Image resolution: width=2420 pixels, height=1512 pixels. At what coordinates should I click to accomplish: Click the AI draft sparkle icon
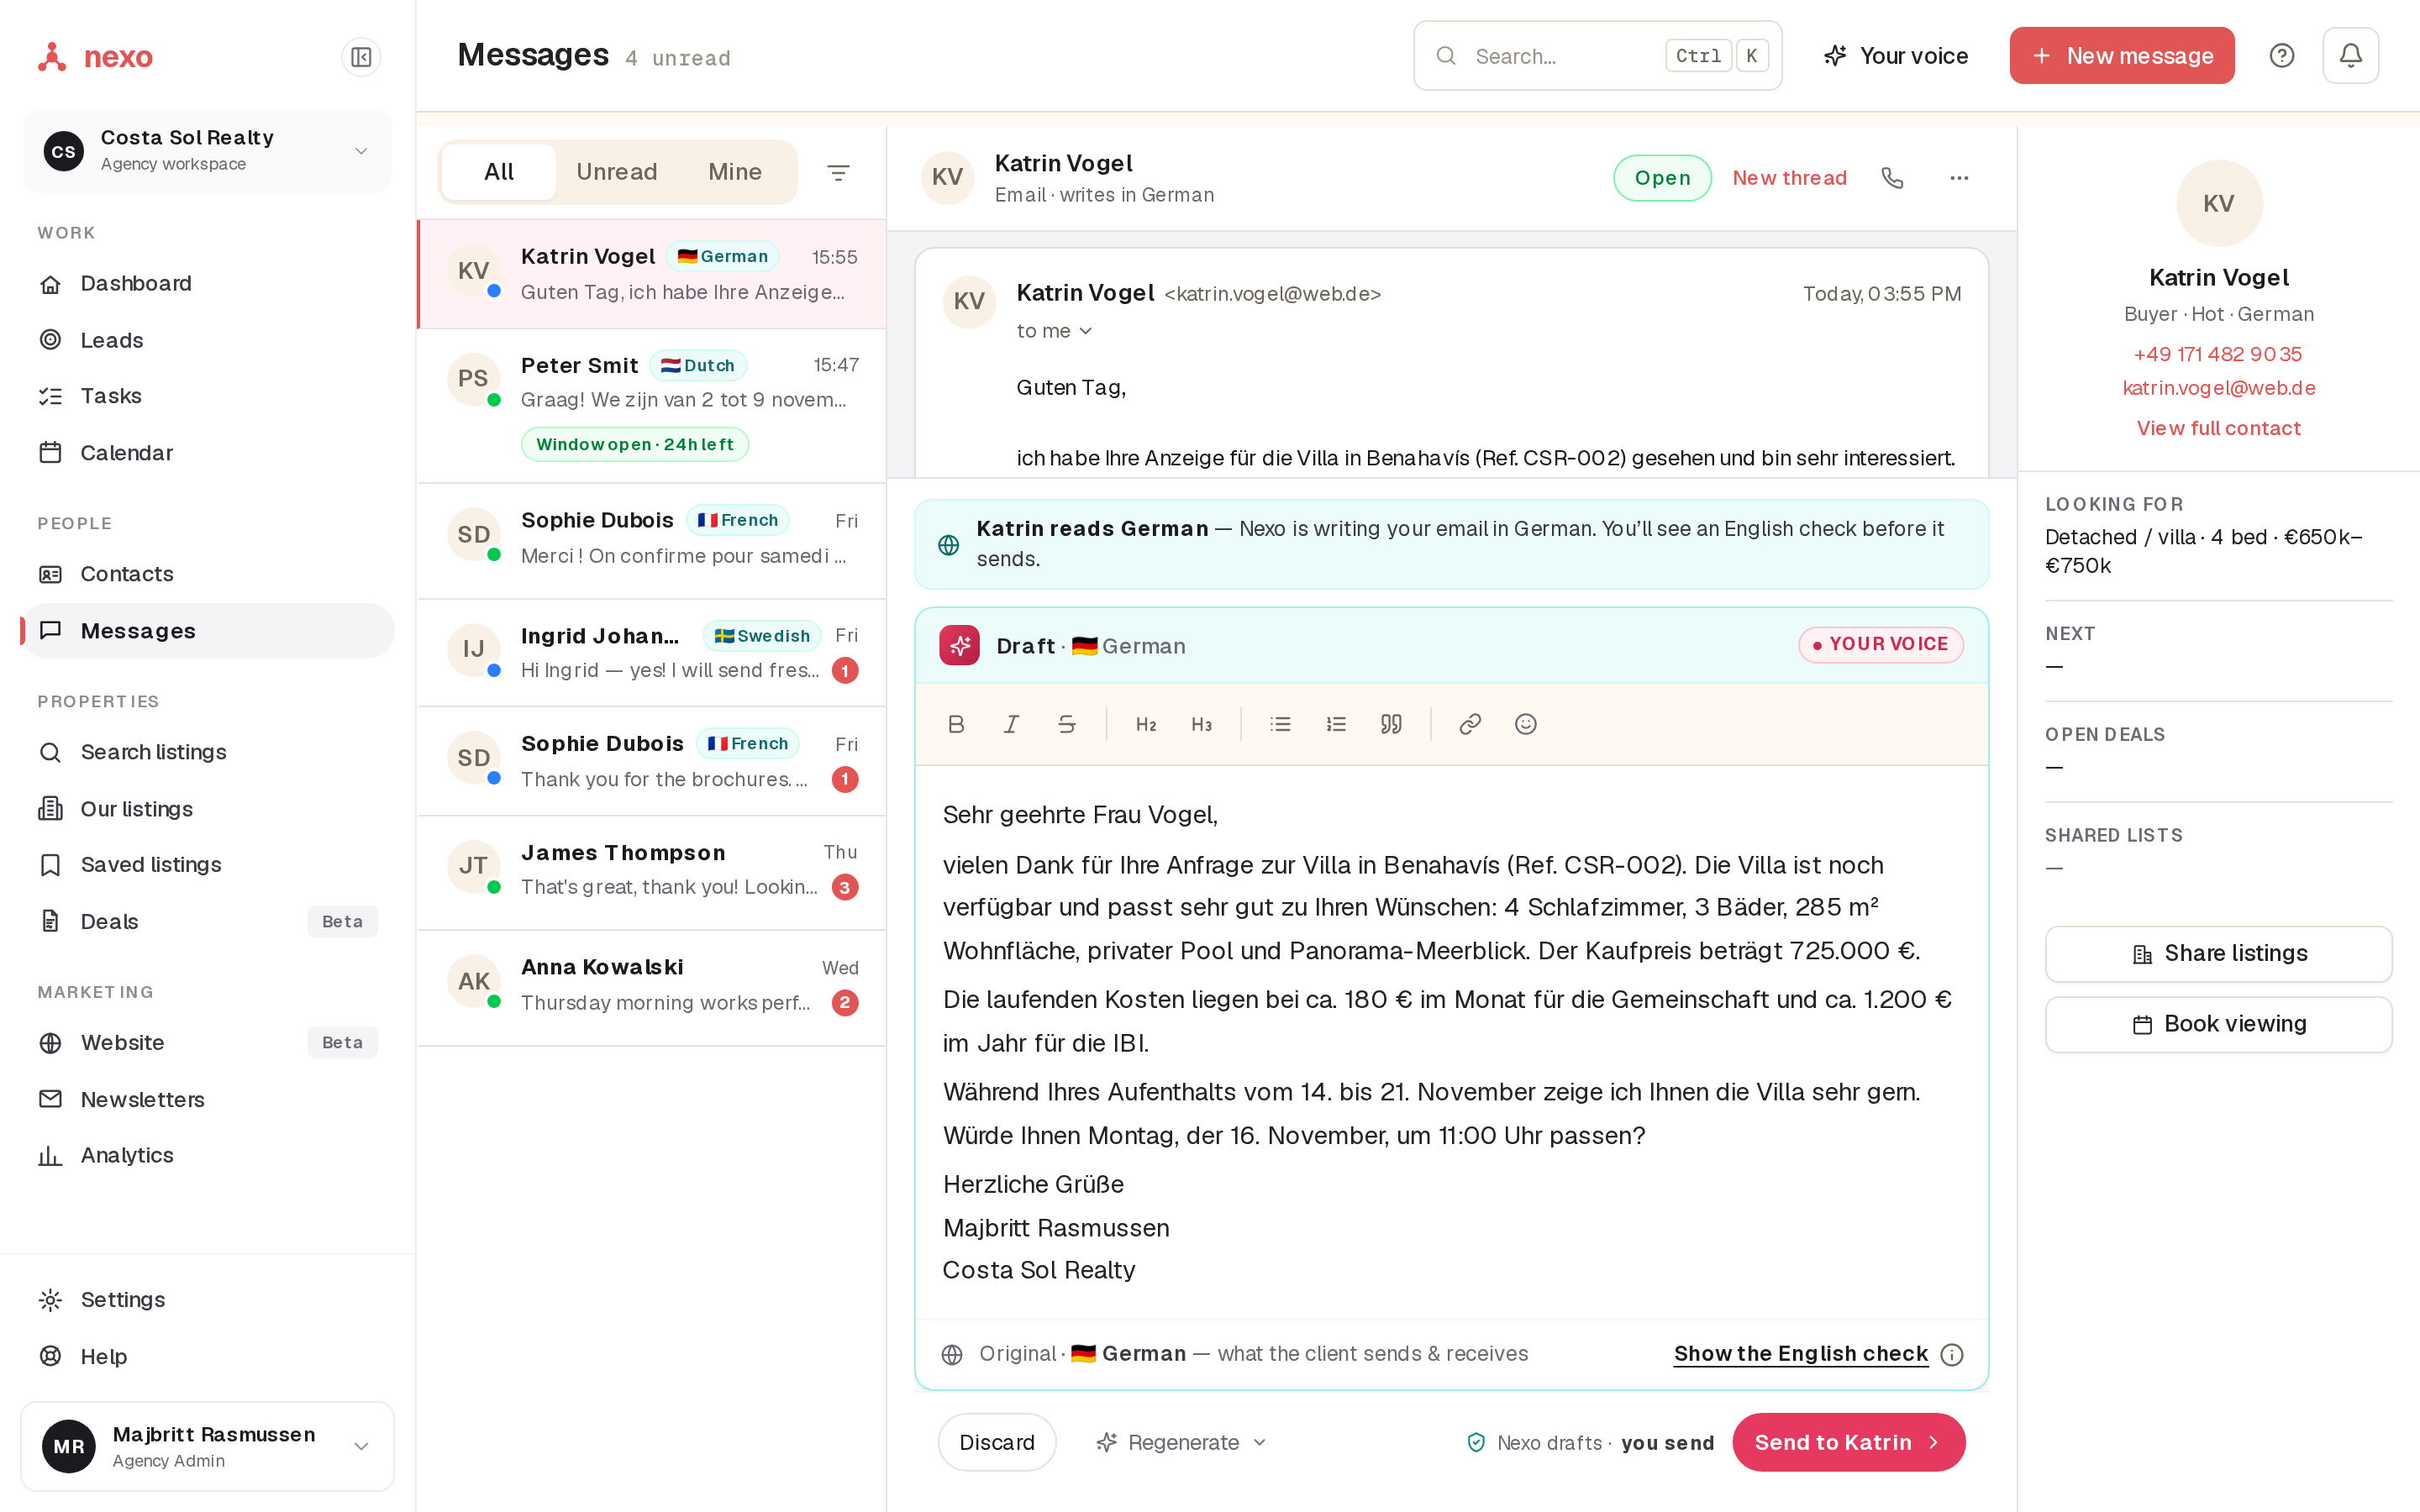point(959,646)
